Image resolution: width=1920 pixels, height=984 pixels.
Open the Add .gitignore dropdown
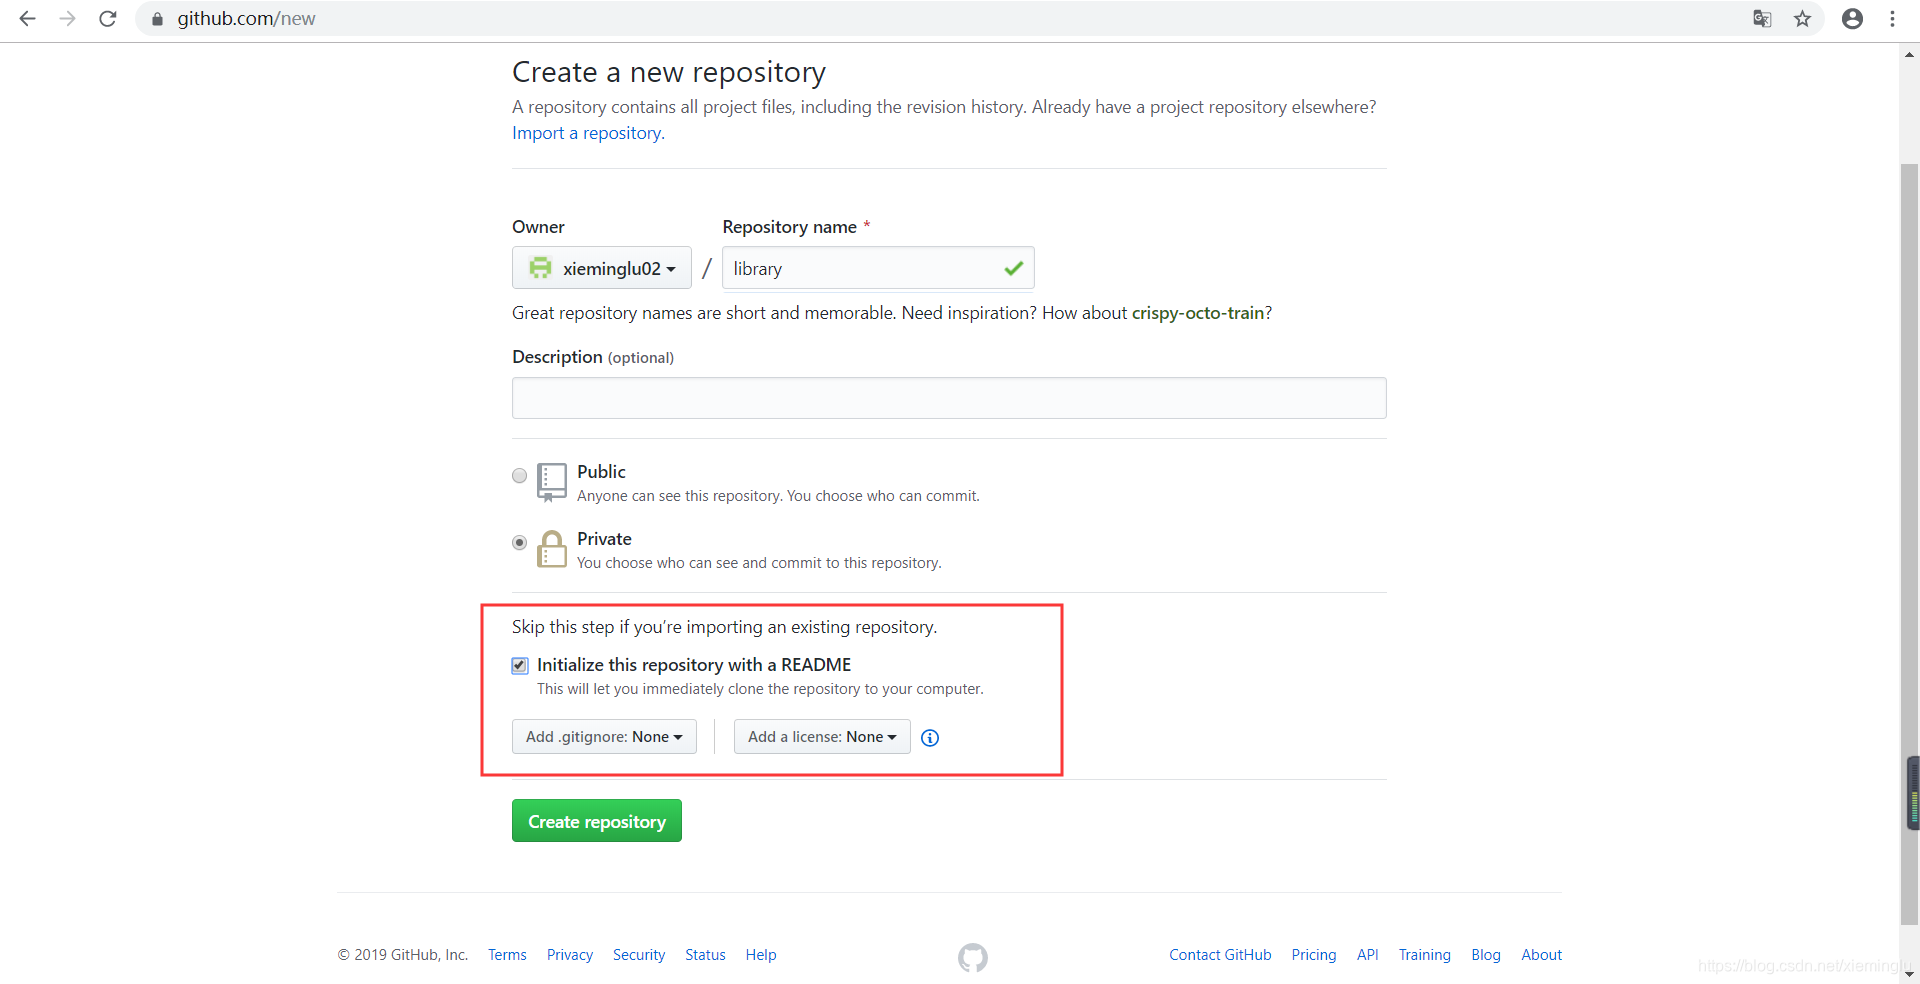[604, 737]
